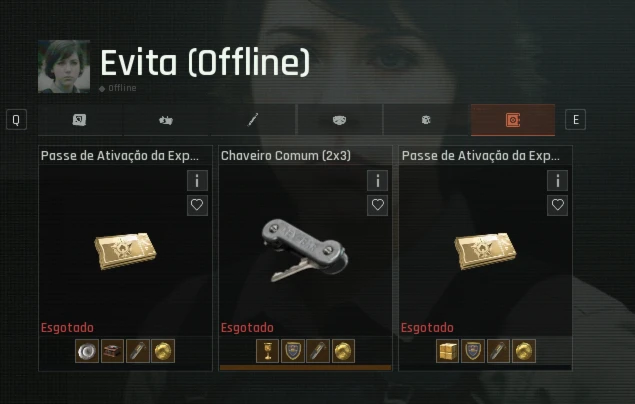Show info for the first Passe de Ativação card

coord(197,181)
